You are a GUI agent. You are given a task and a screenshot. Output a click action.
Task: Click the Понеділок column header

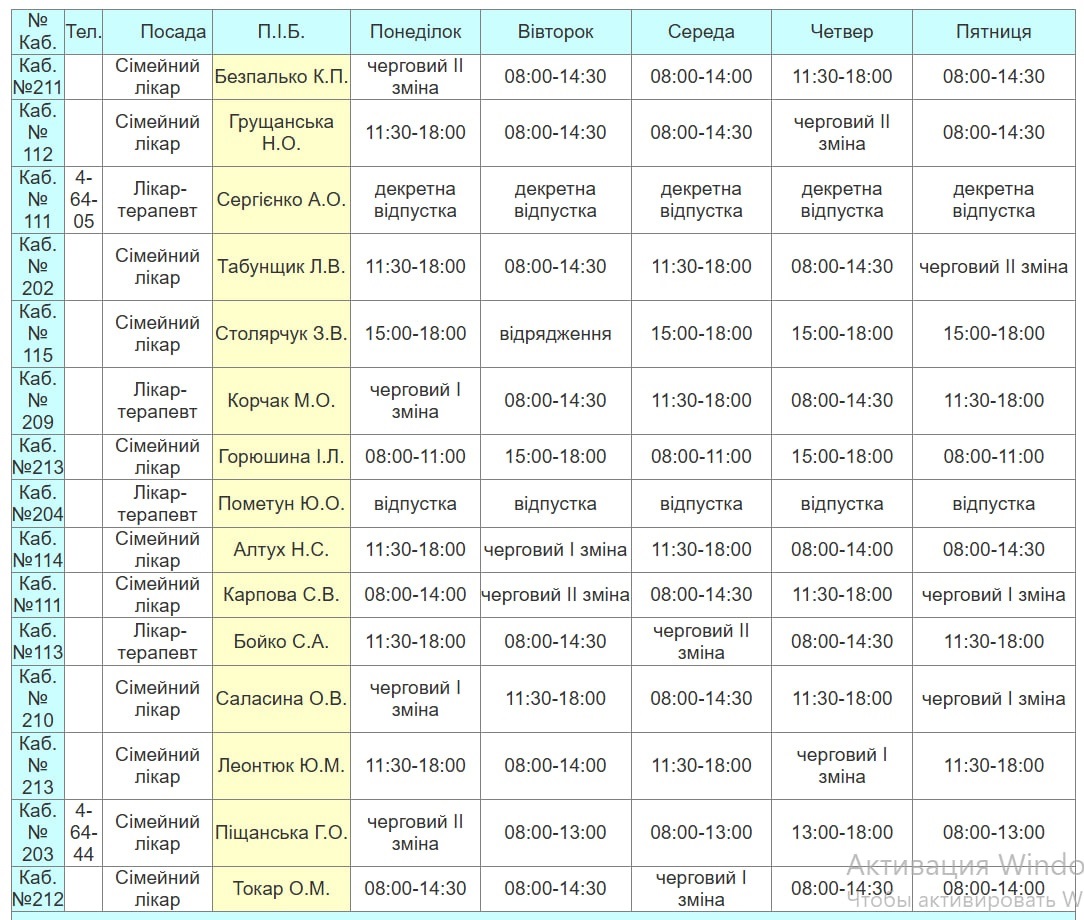coord(415,32)
